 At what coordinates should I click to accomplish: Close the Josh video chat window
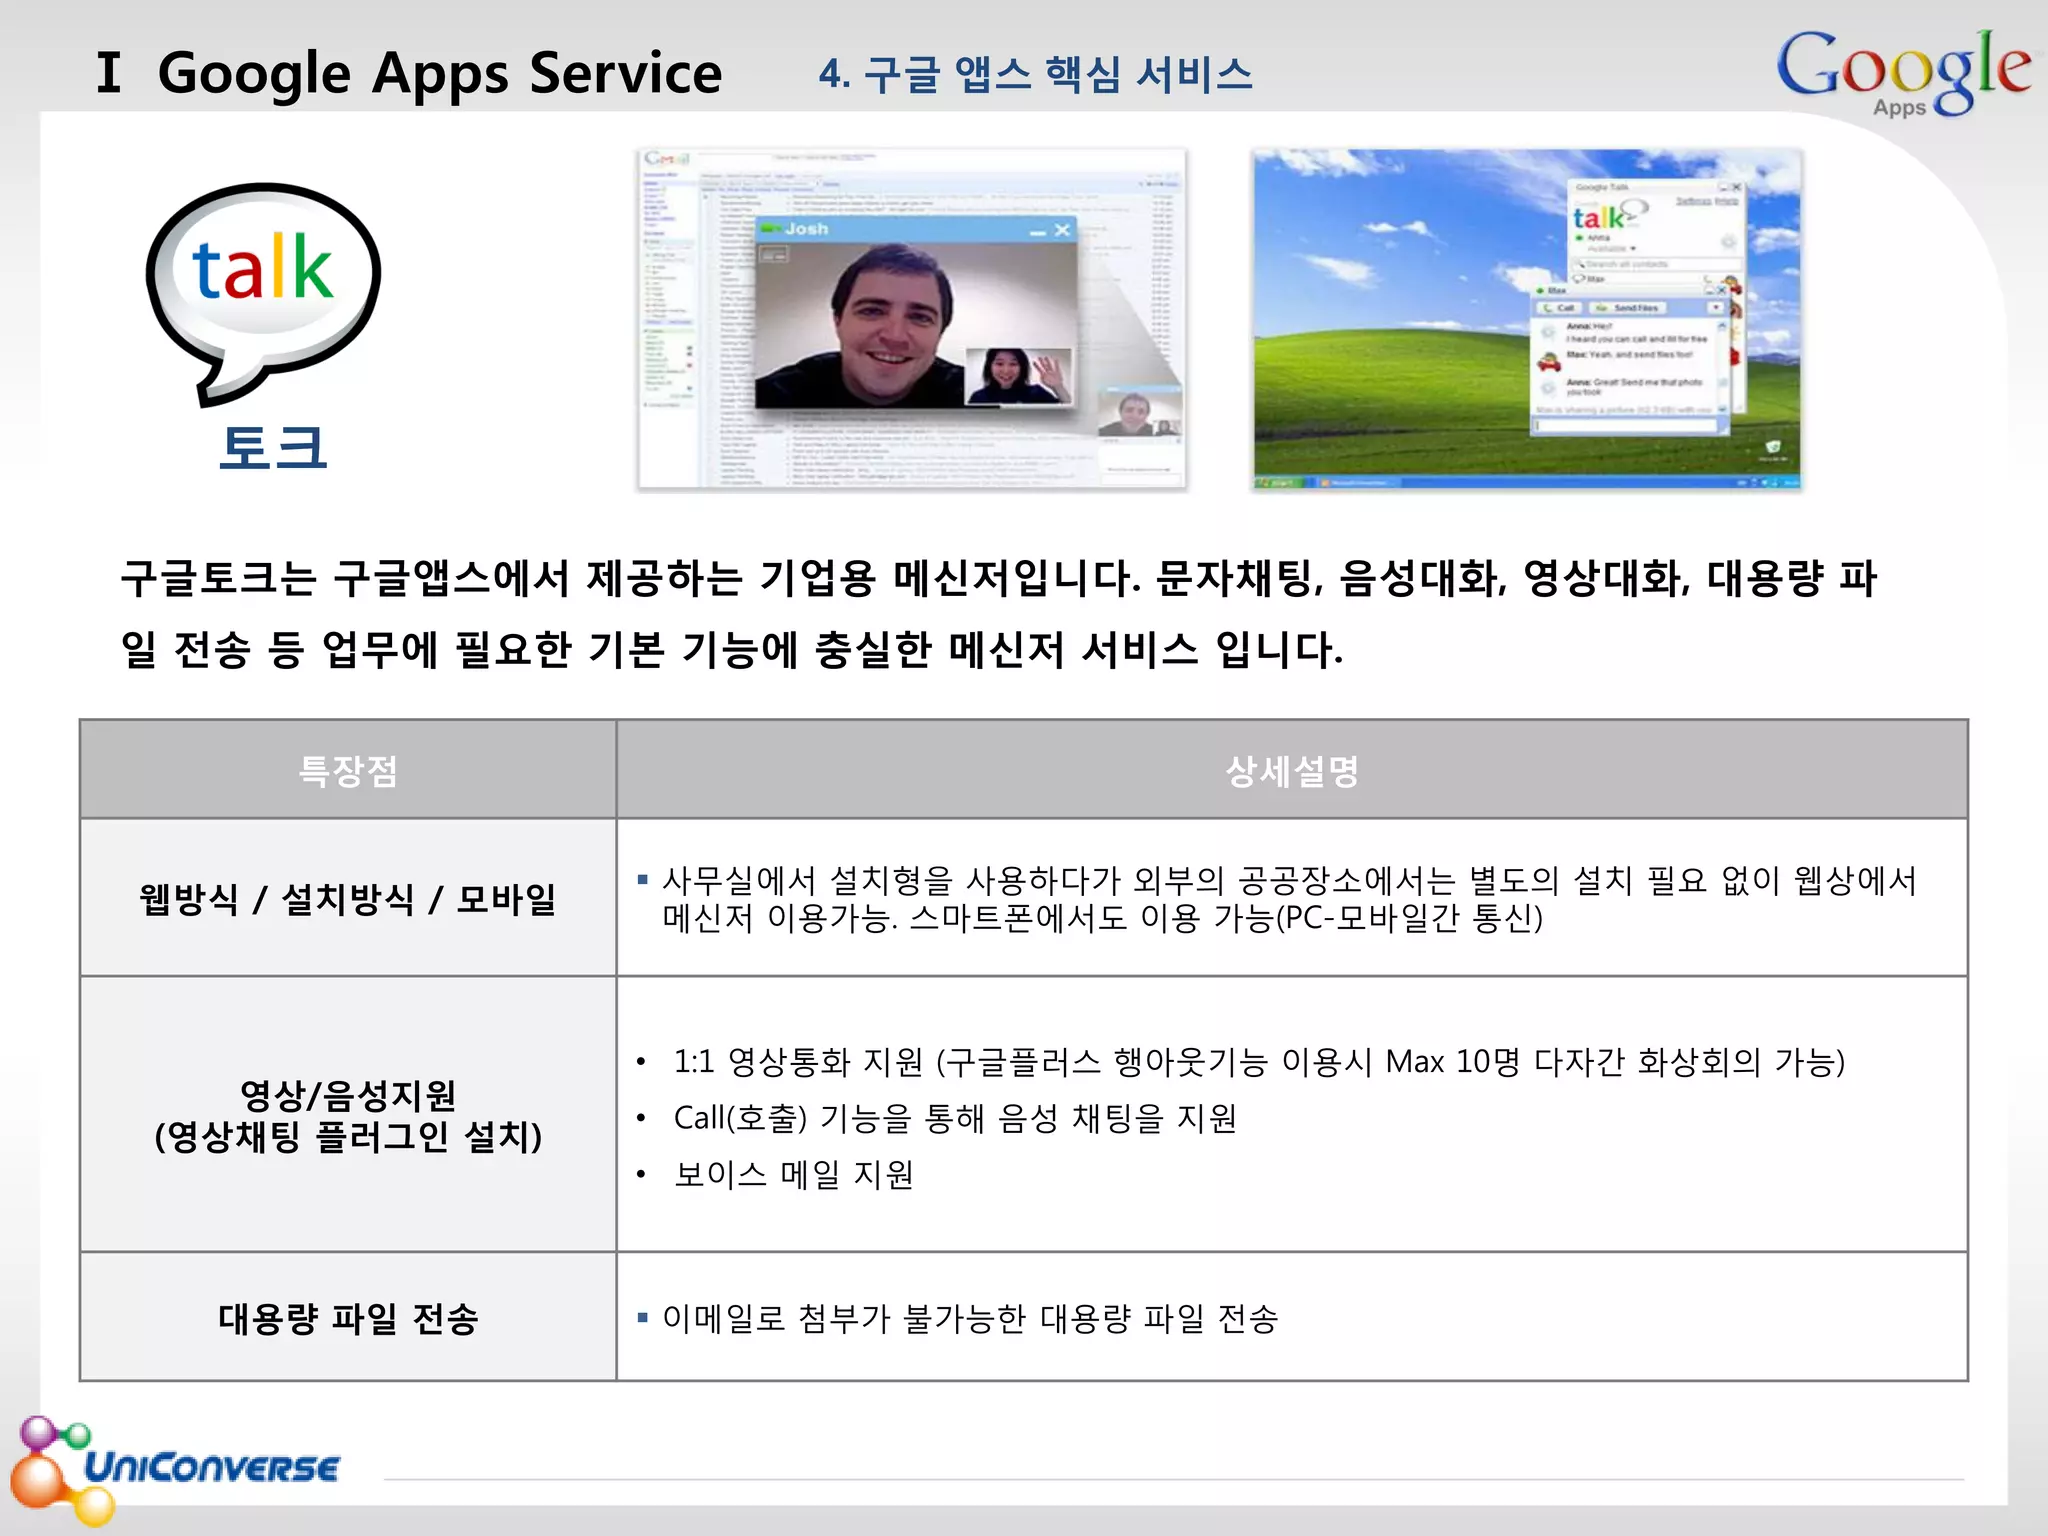pyautogui.click(x=1062, y=230)
